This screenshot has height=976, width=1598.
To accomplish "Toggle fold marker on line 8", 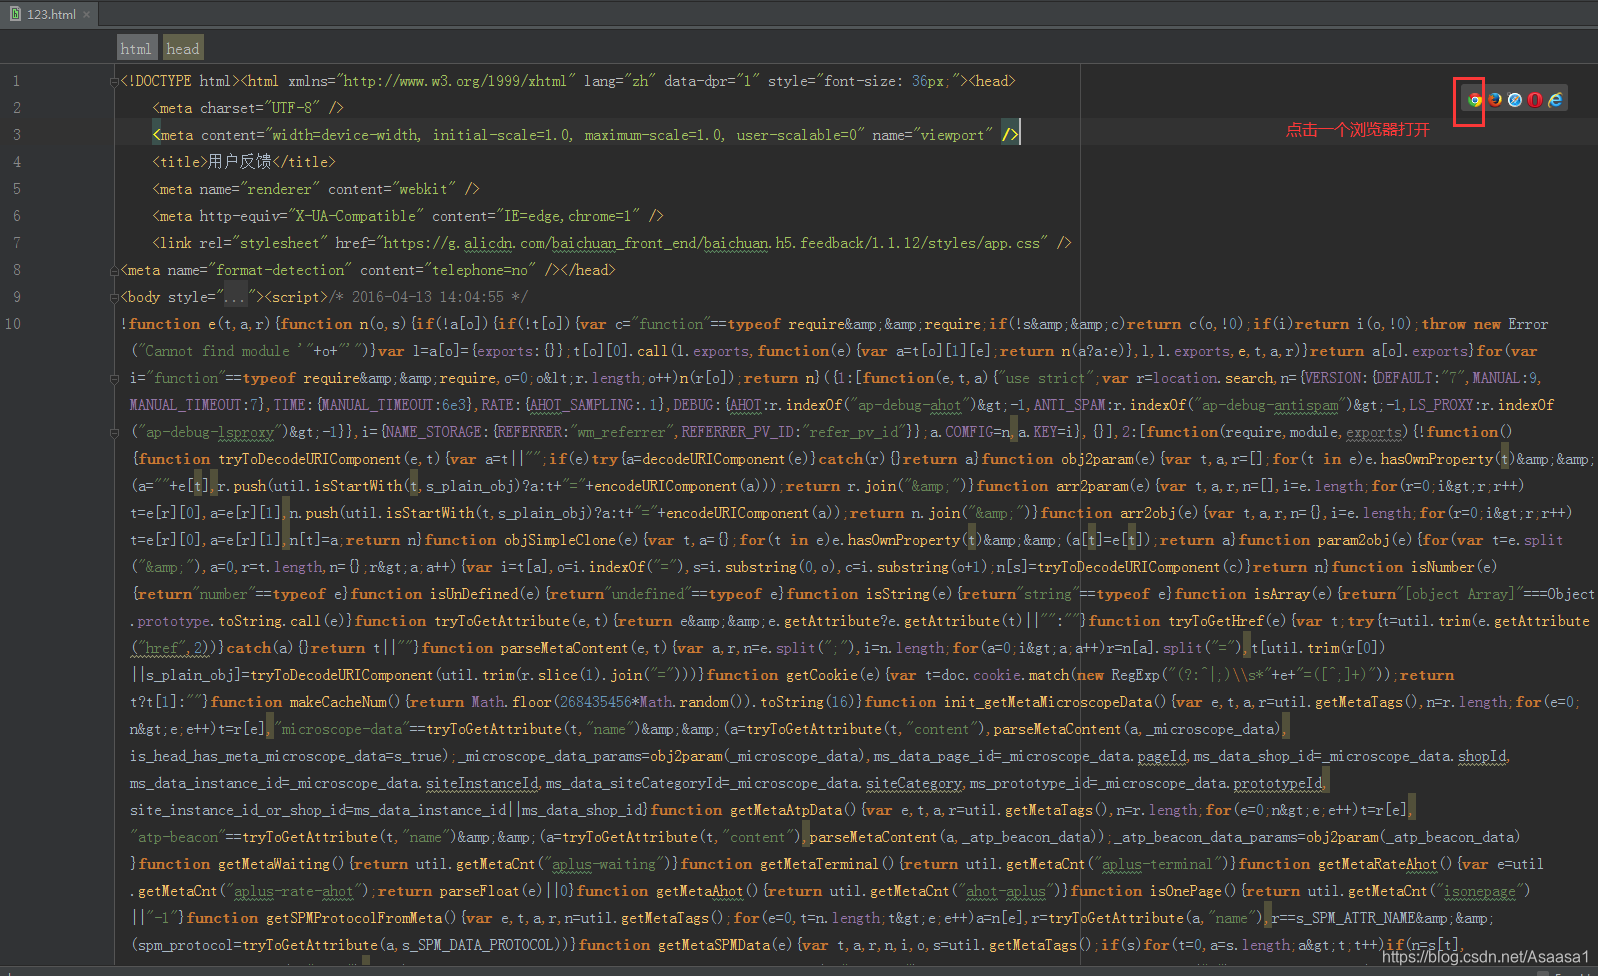I will point(114,270).
